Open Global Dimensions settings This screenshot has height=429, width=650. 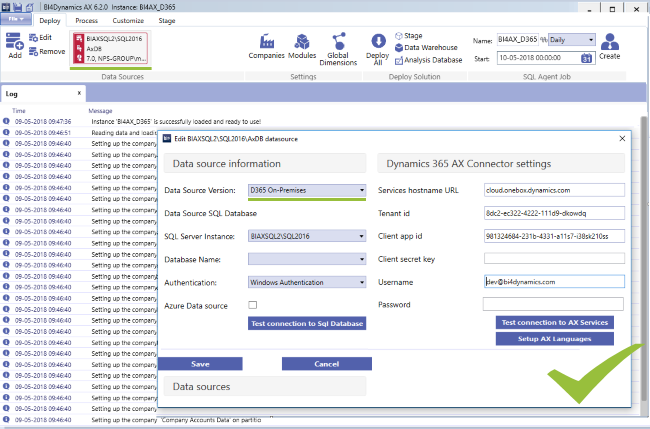point(338,49)
